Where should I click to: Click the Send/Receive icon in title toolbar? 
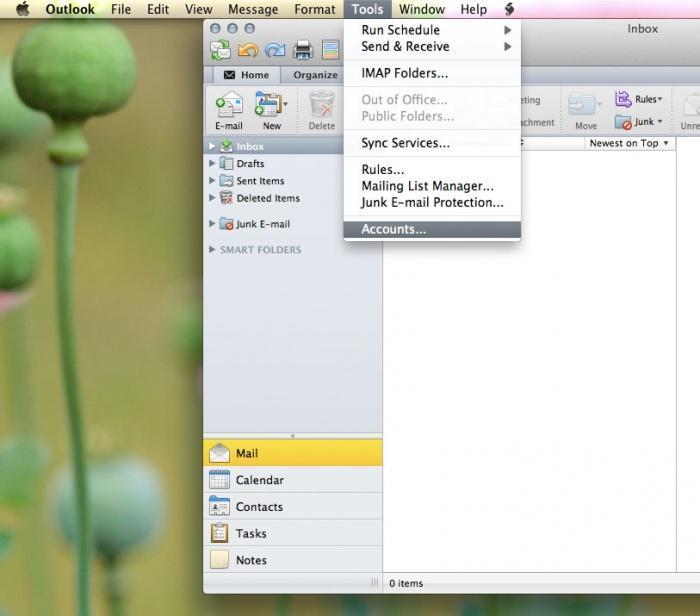(x=220, y=49)
